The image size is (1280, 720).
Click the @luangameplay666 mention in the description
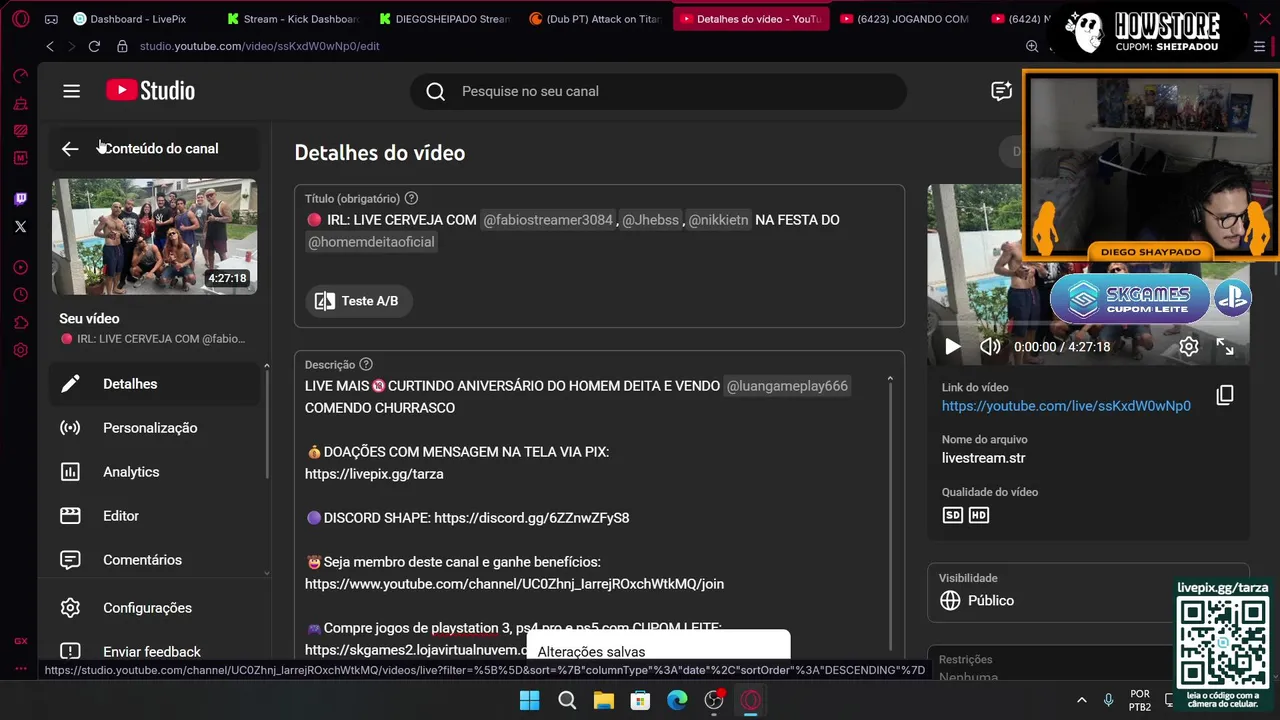click(787, 386)
